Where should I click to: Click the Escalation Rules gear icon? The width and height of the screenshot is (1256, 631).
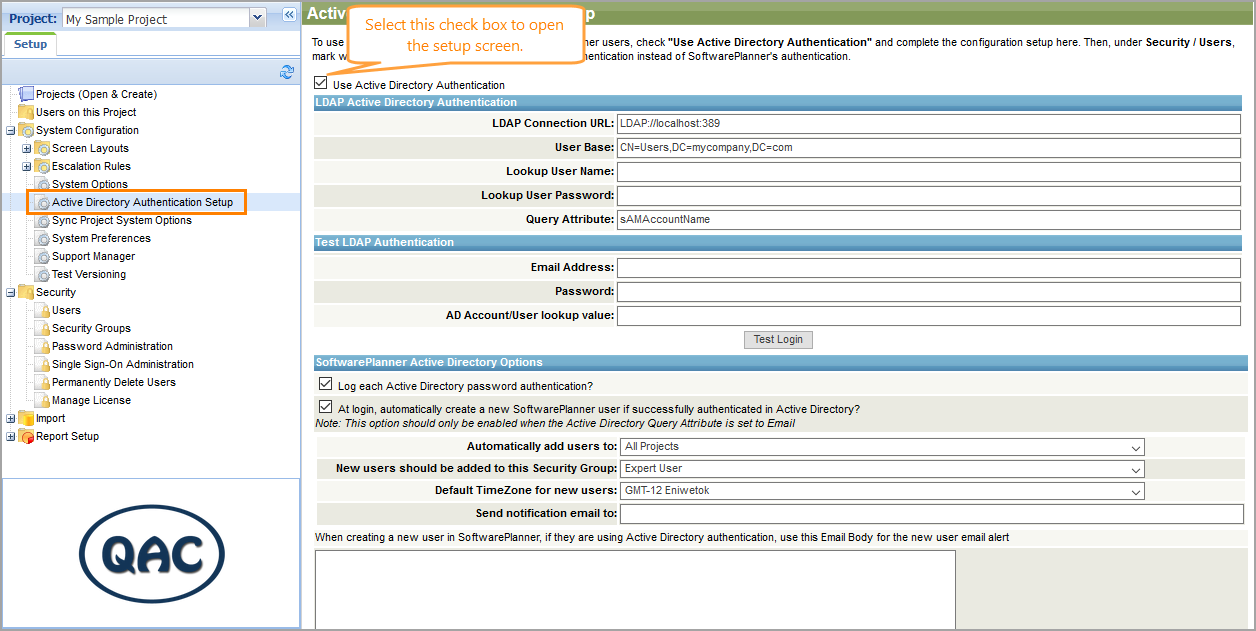pyautogui.click(x=42, y=166)
